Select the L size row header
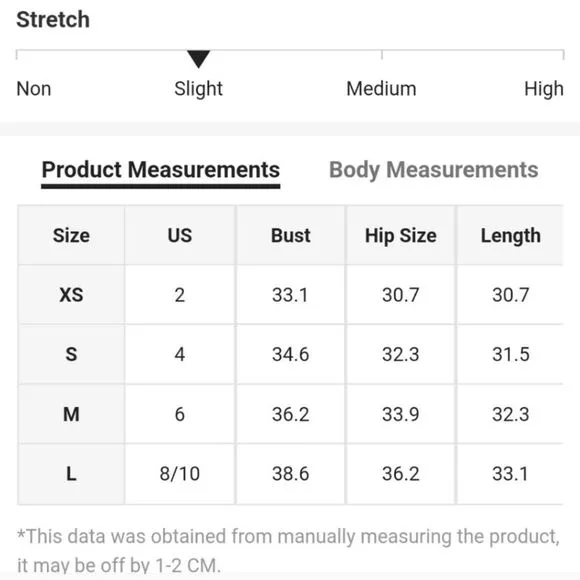580x580 pixels. 71,474
